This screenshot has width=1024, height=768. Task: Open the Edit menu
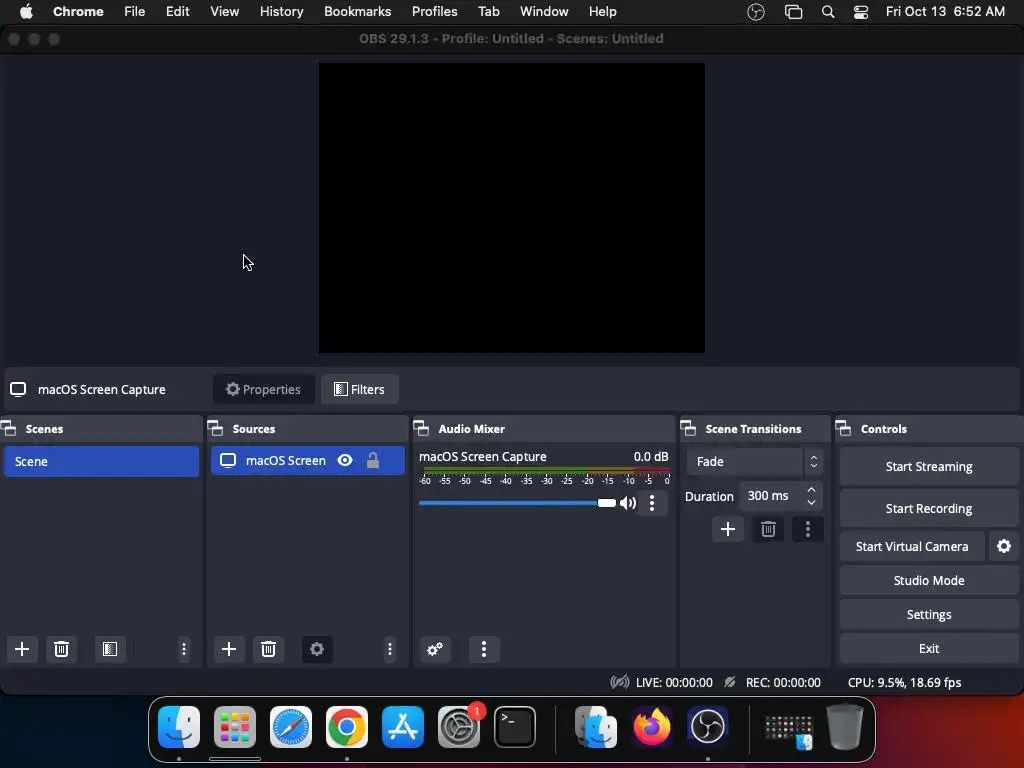[178, 12]
